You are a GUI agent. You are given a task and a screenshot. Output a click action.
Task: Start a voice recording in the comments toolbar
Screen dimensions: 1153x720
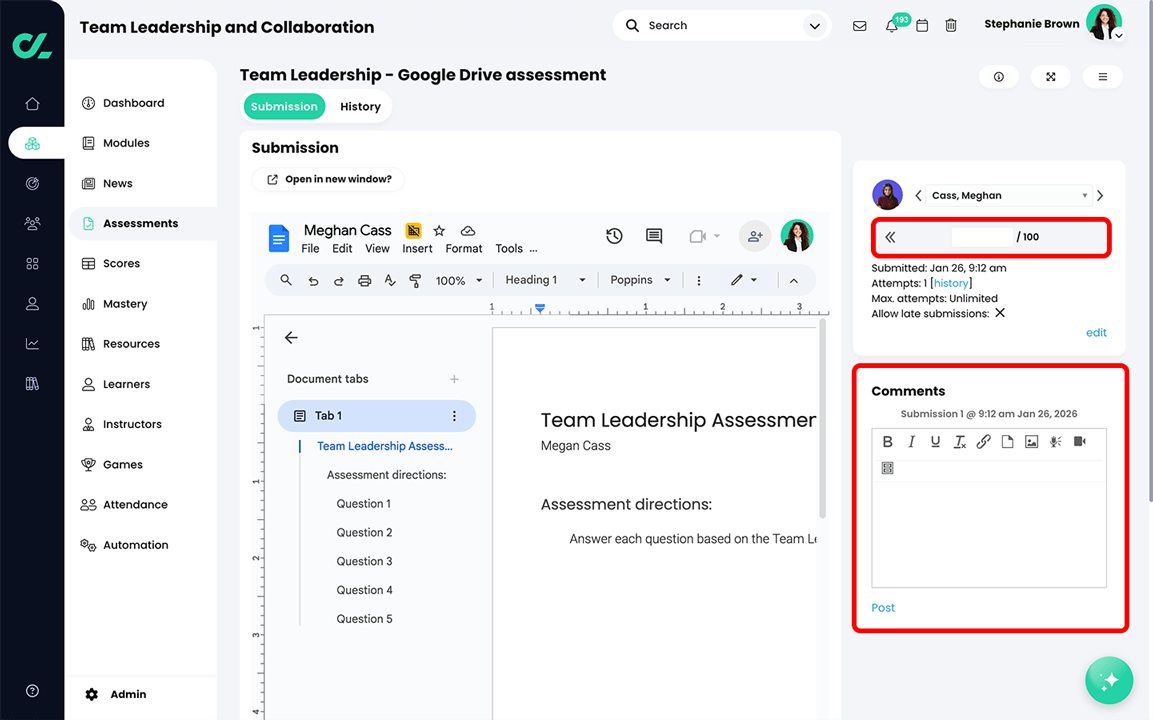coord(1055,441)
